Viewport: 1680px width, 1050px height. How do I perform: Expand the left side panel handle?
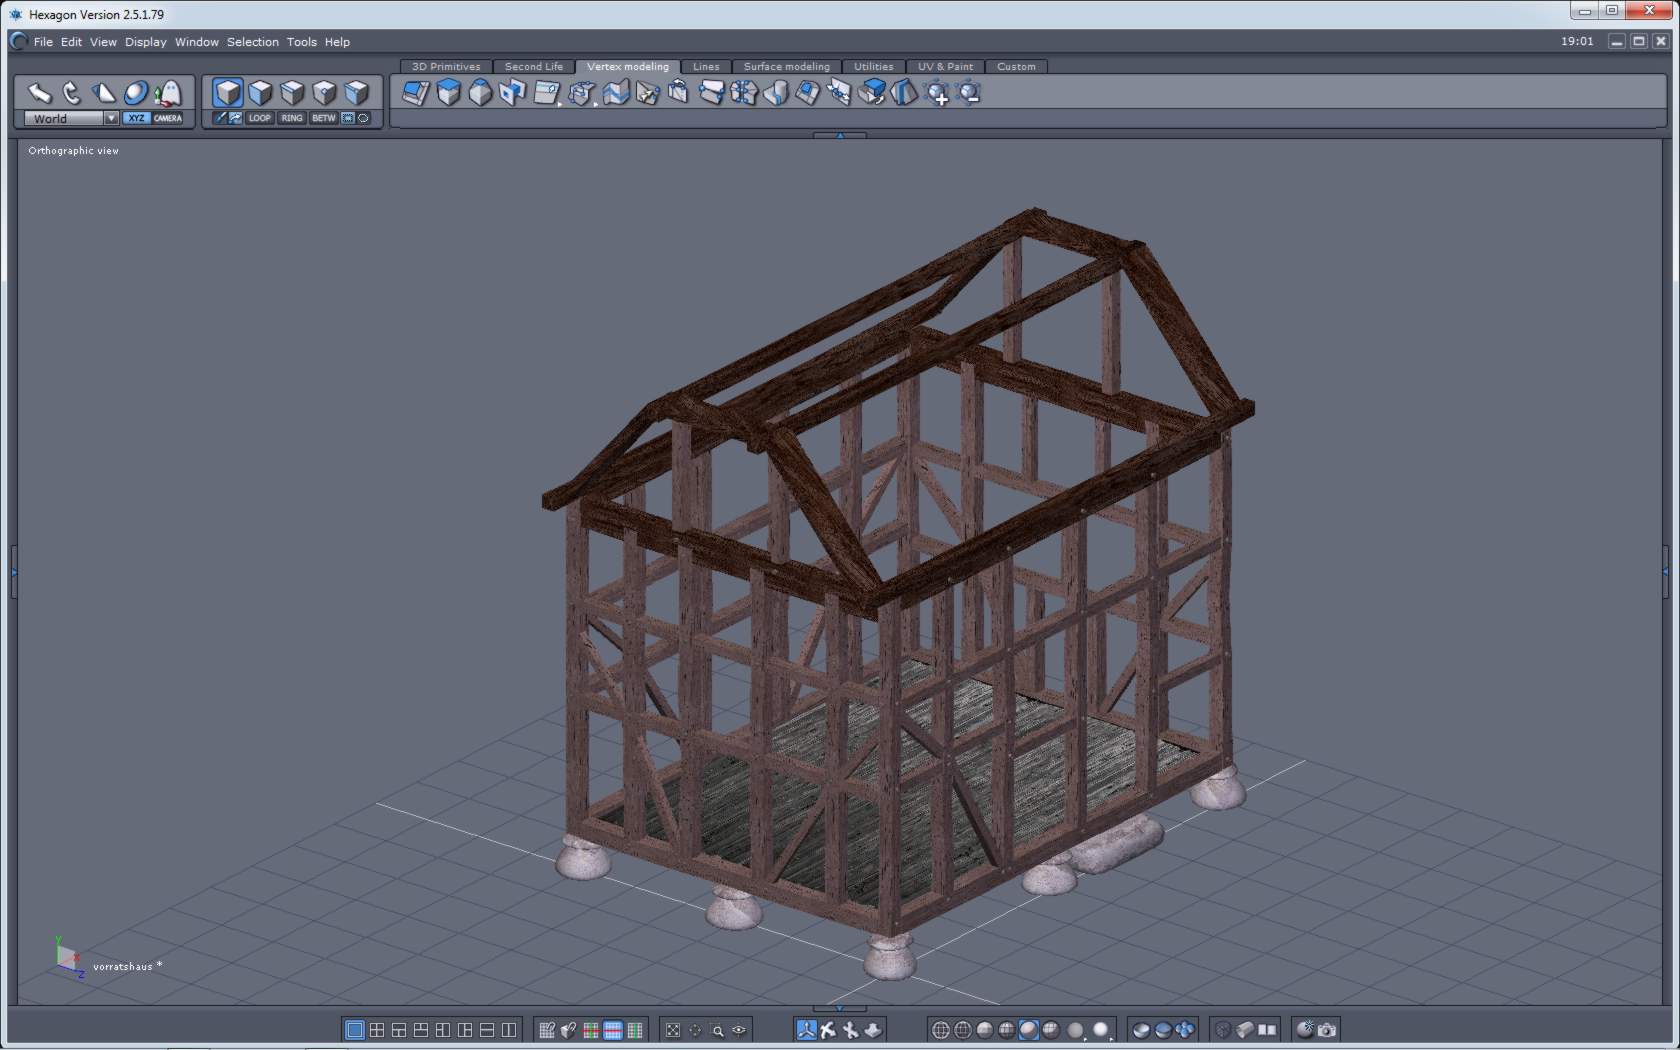click(14, 572)
